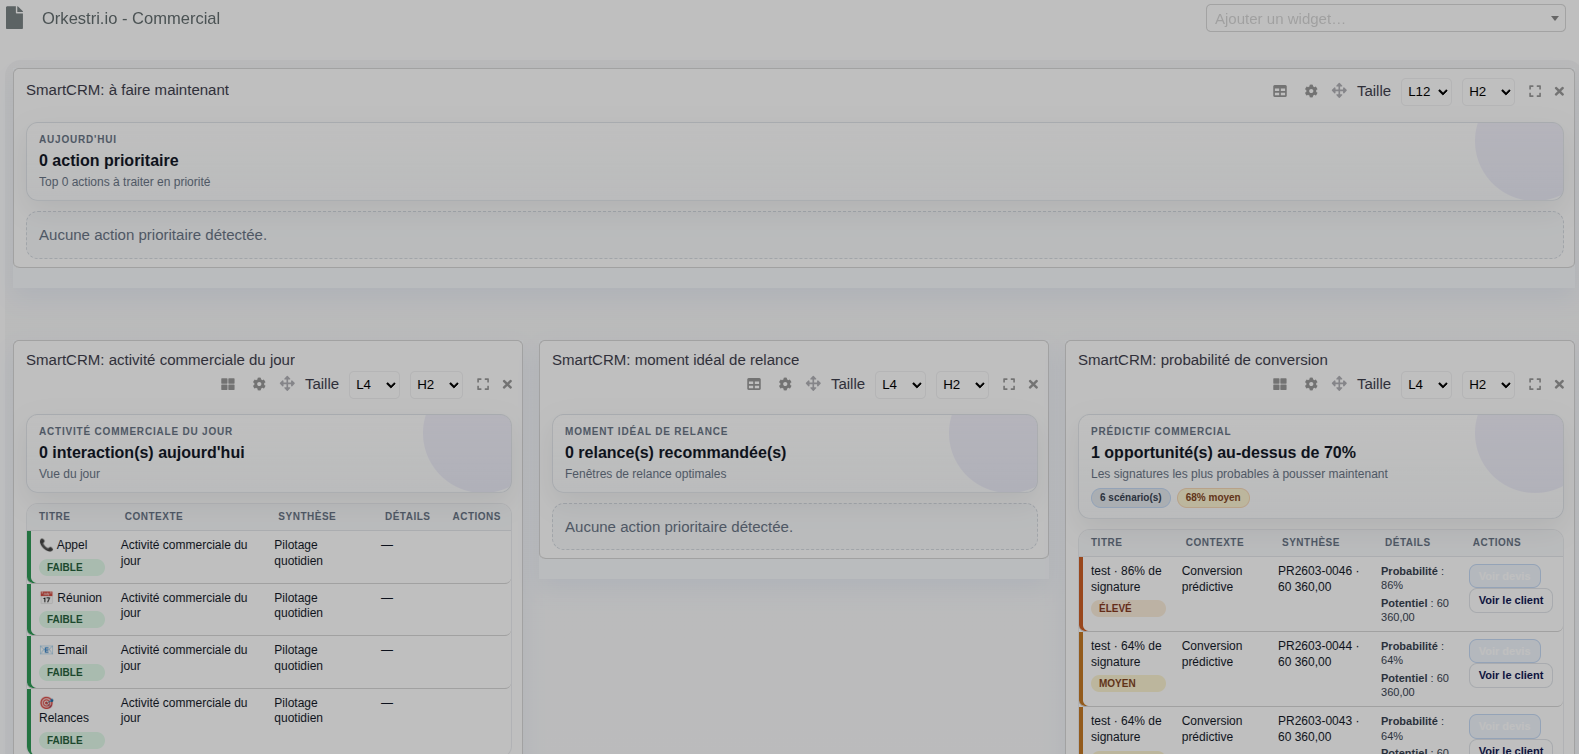Close 'probabilité de conversion' widget
Image resolution: width=1579 pixels, height=754 pixels.
pos(1559,384)
